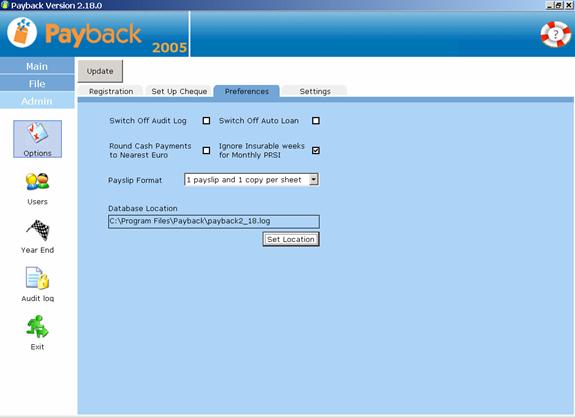Click the title bar application icon
Screen dimensions: 575x418
click(x=5, y=5)
